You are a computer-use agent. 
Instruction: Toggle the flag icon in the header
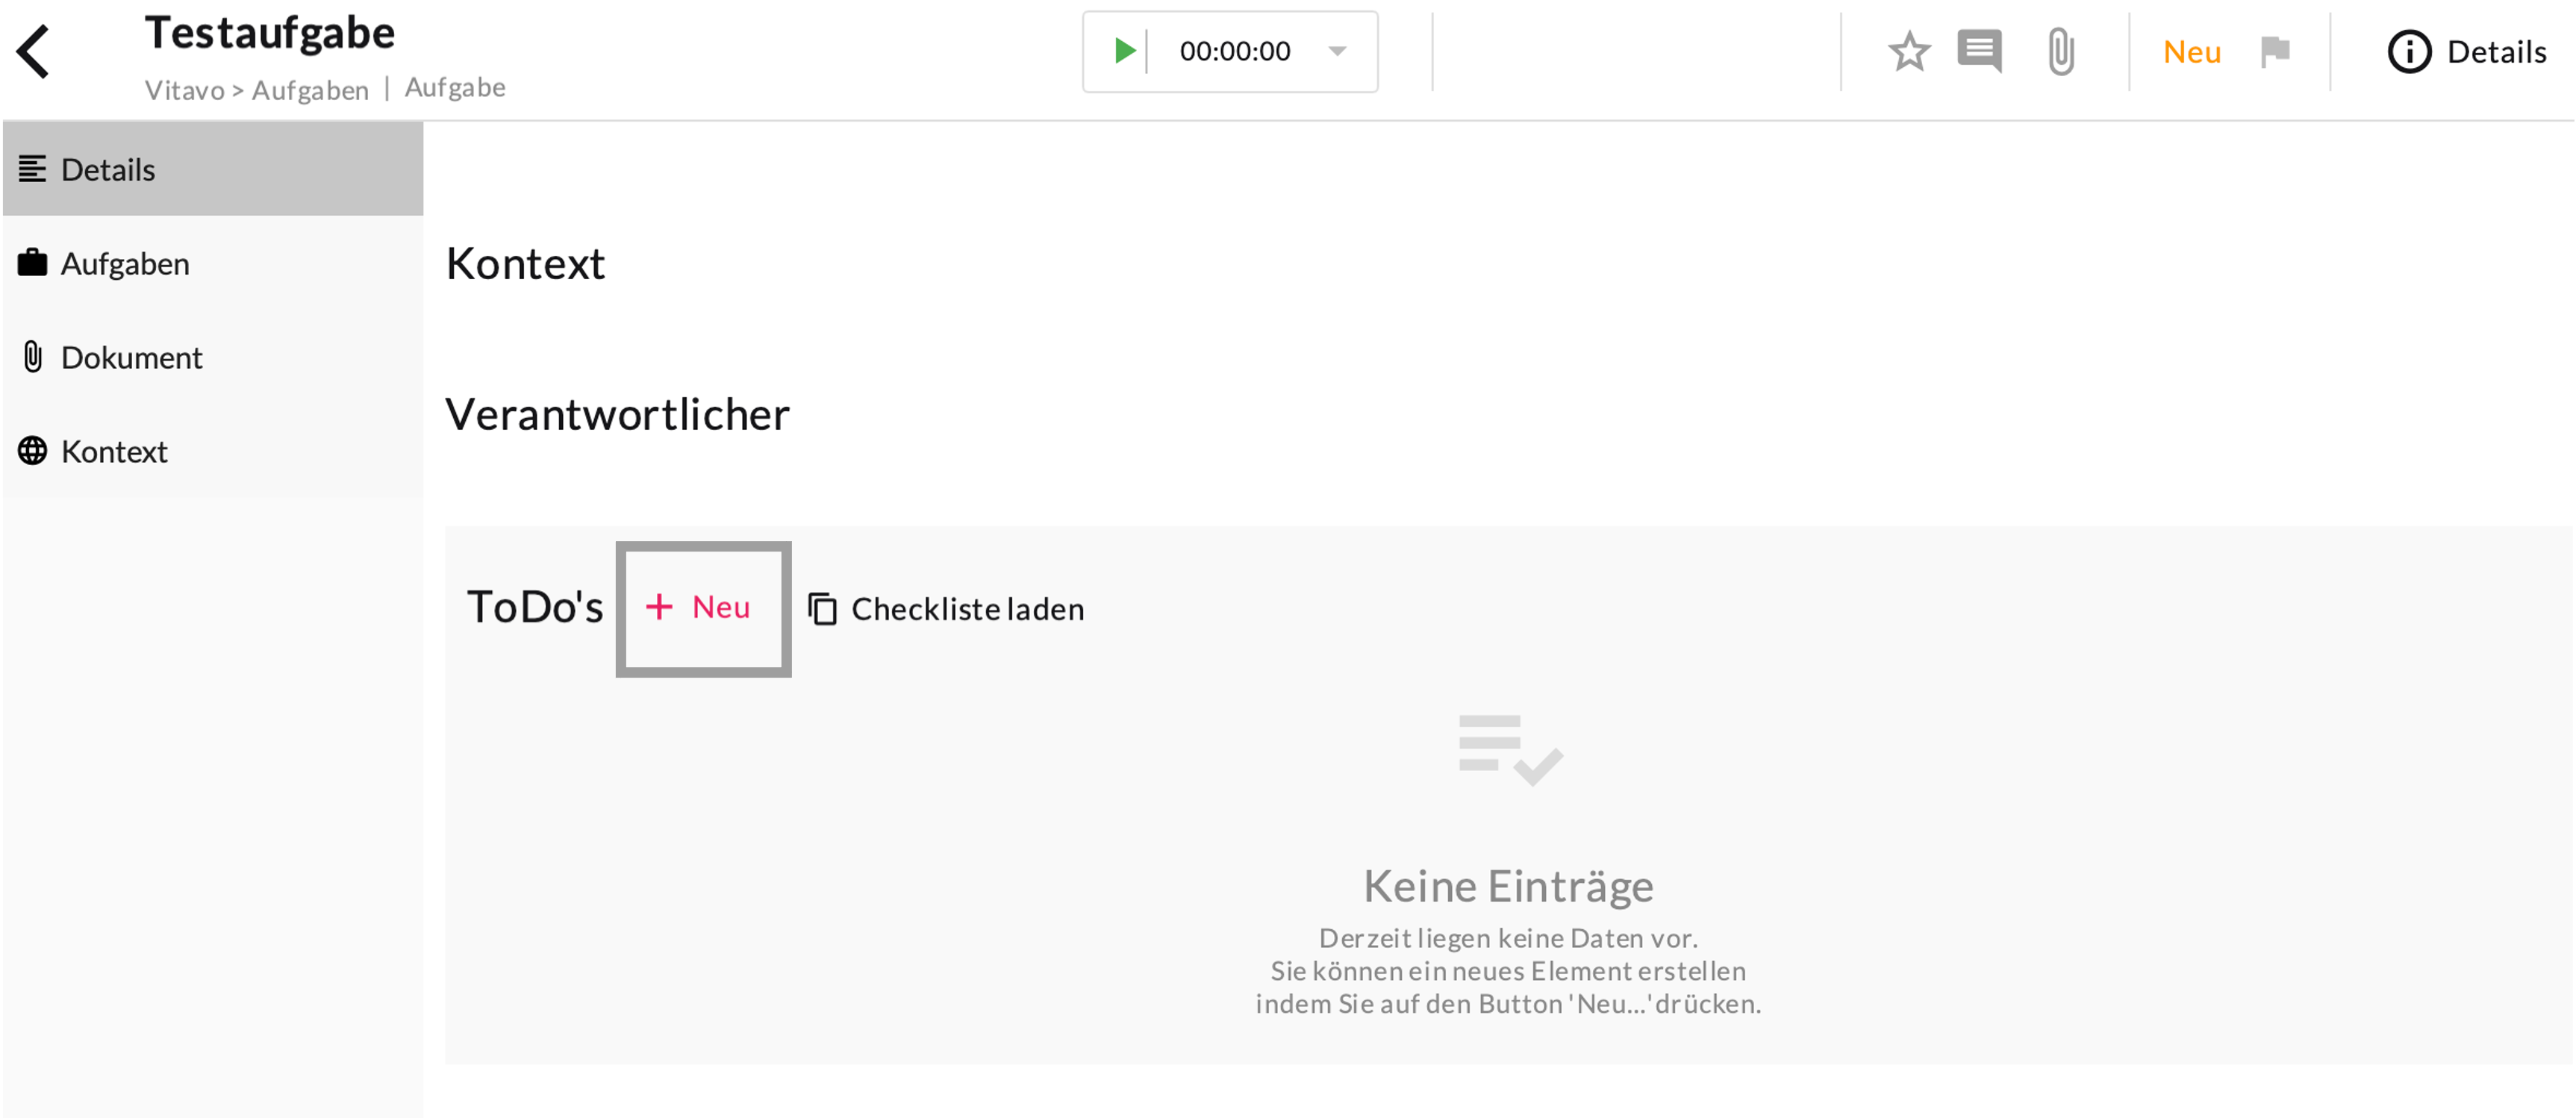(x=2275, y=51)
